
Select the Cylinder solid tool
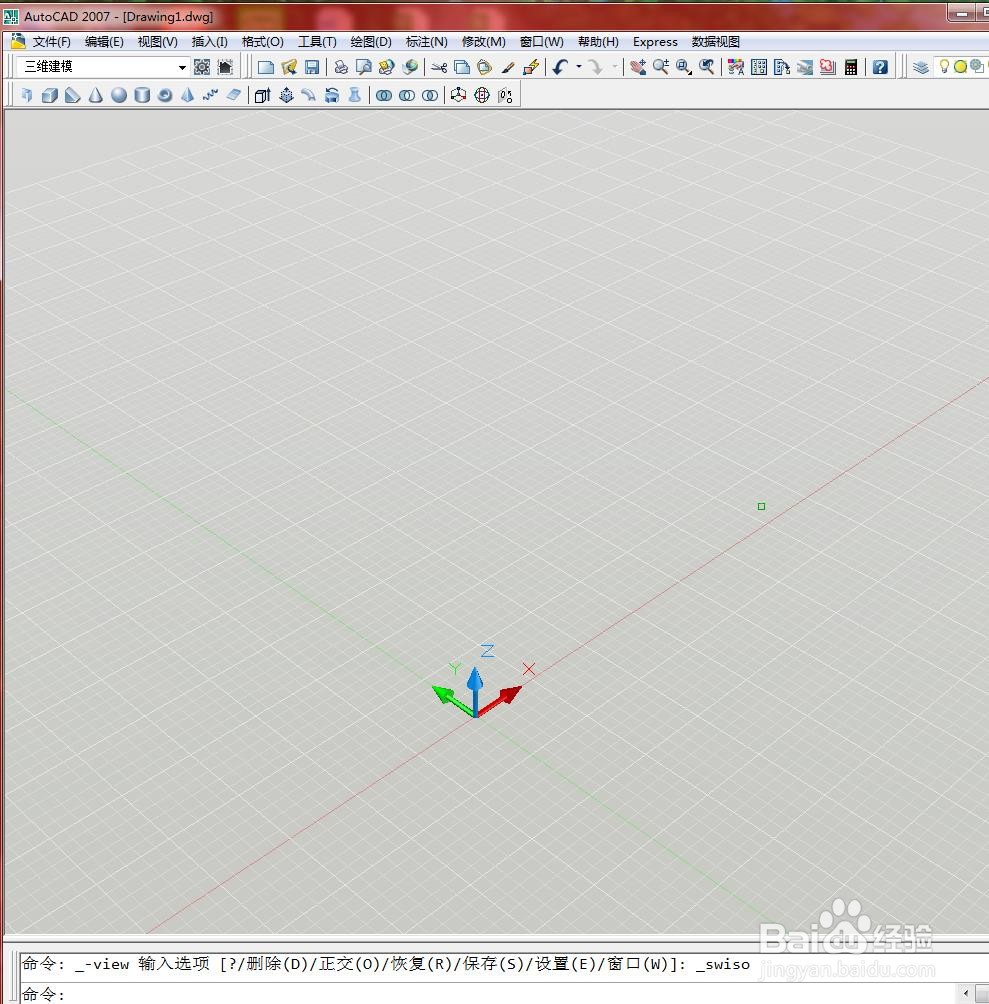(141, 95)
